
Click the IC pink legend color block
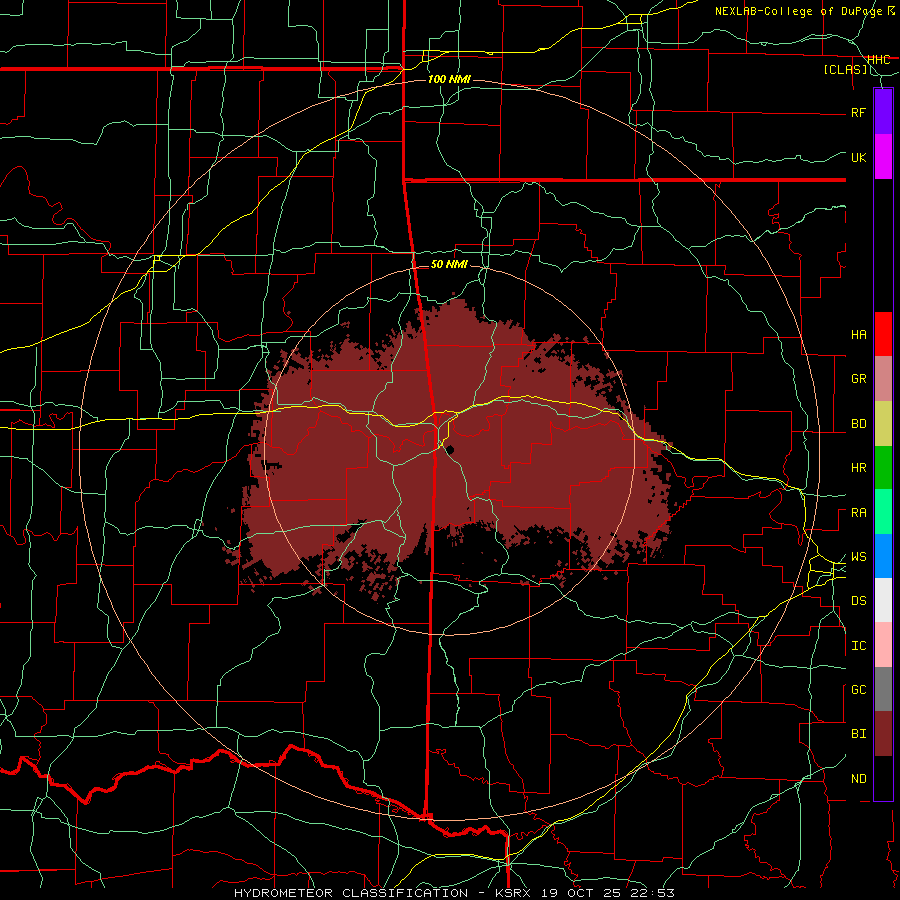point(883,645)
